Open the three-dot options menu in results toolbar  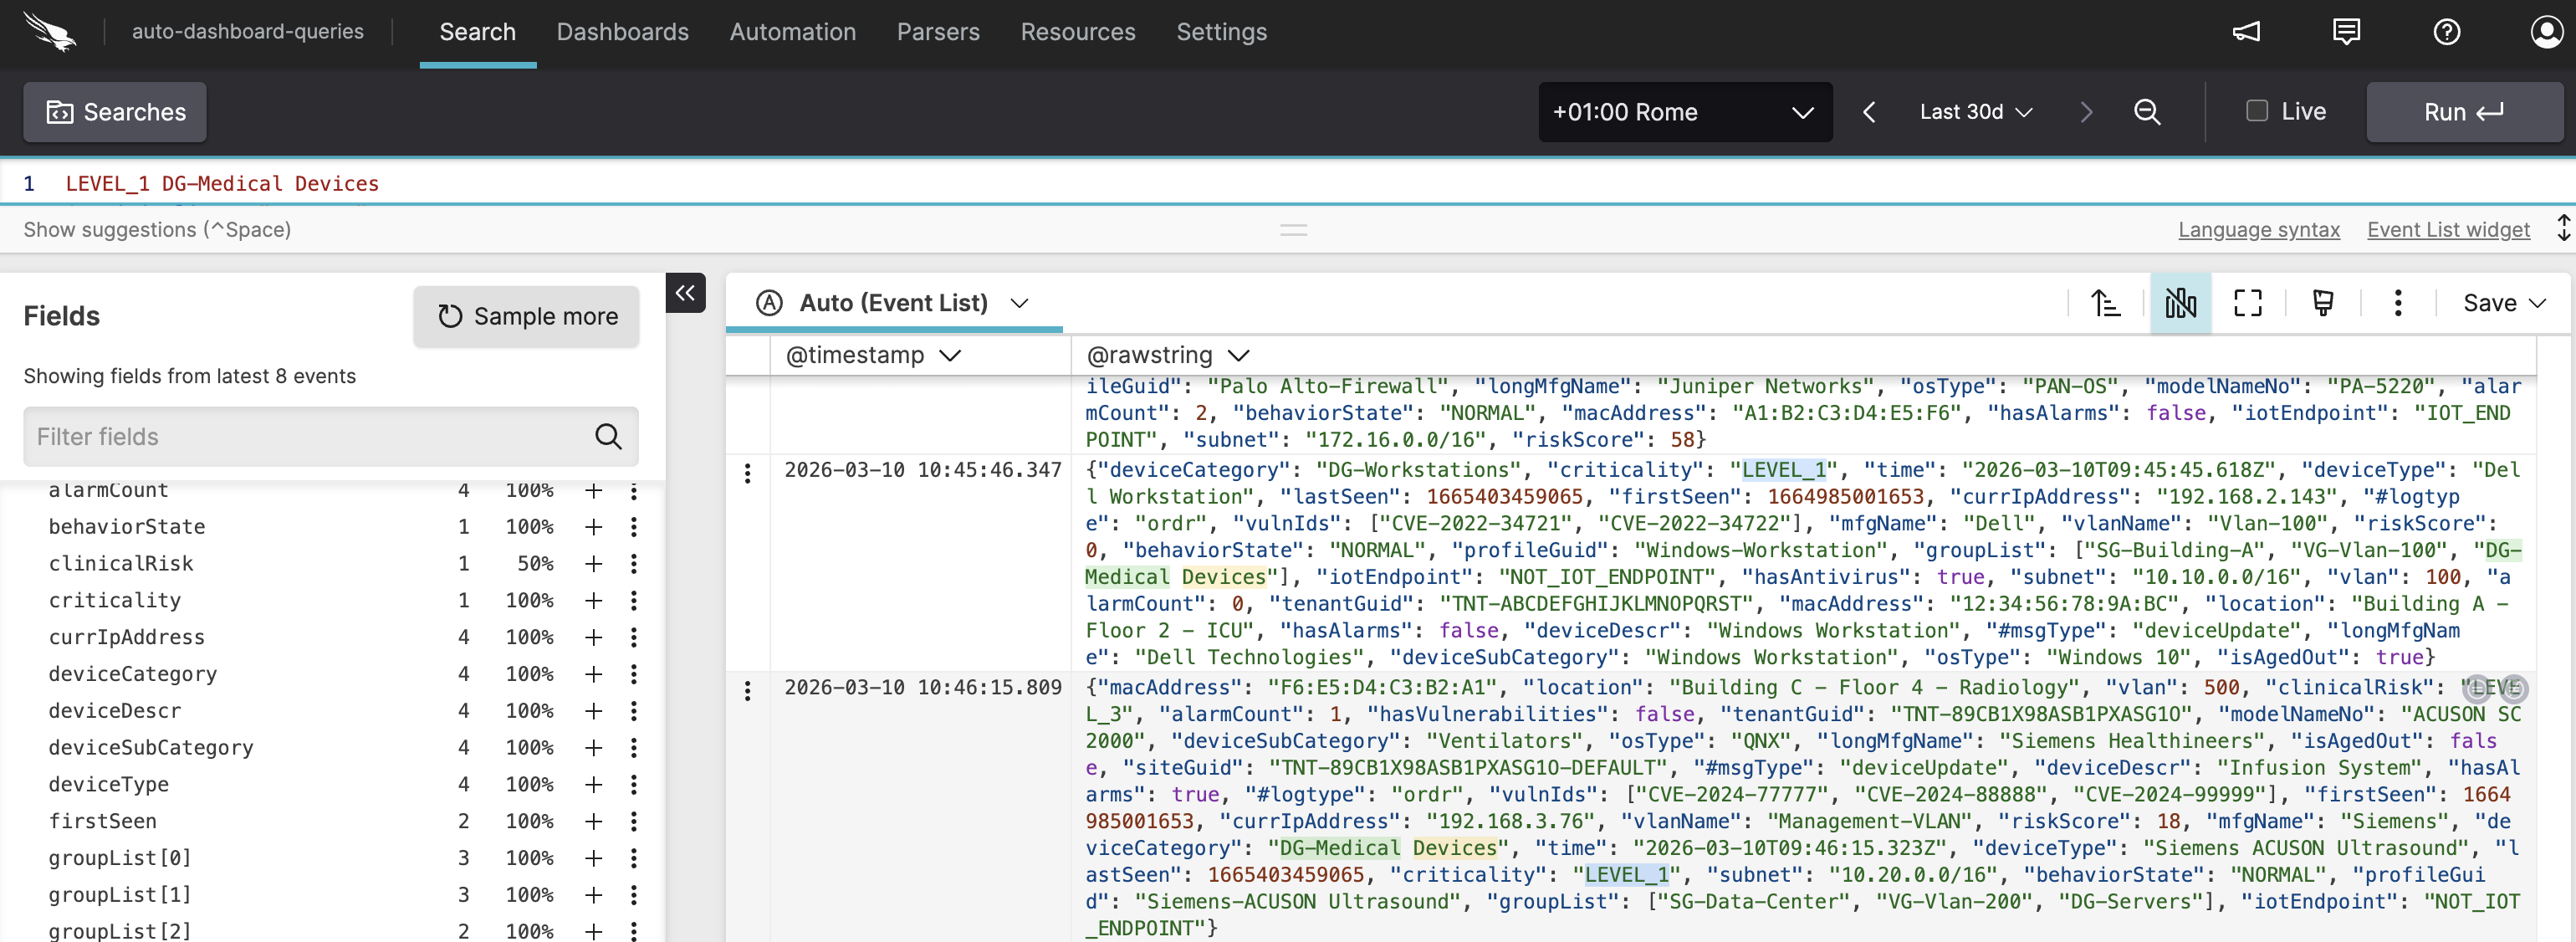click(2397, 303)
